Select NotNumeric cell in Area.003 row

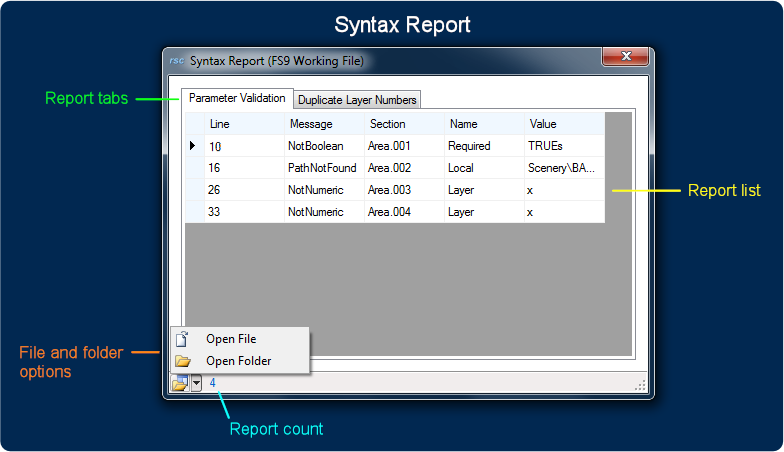point(324,190)
